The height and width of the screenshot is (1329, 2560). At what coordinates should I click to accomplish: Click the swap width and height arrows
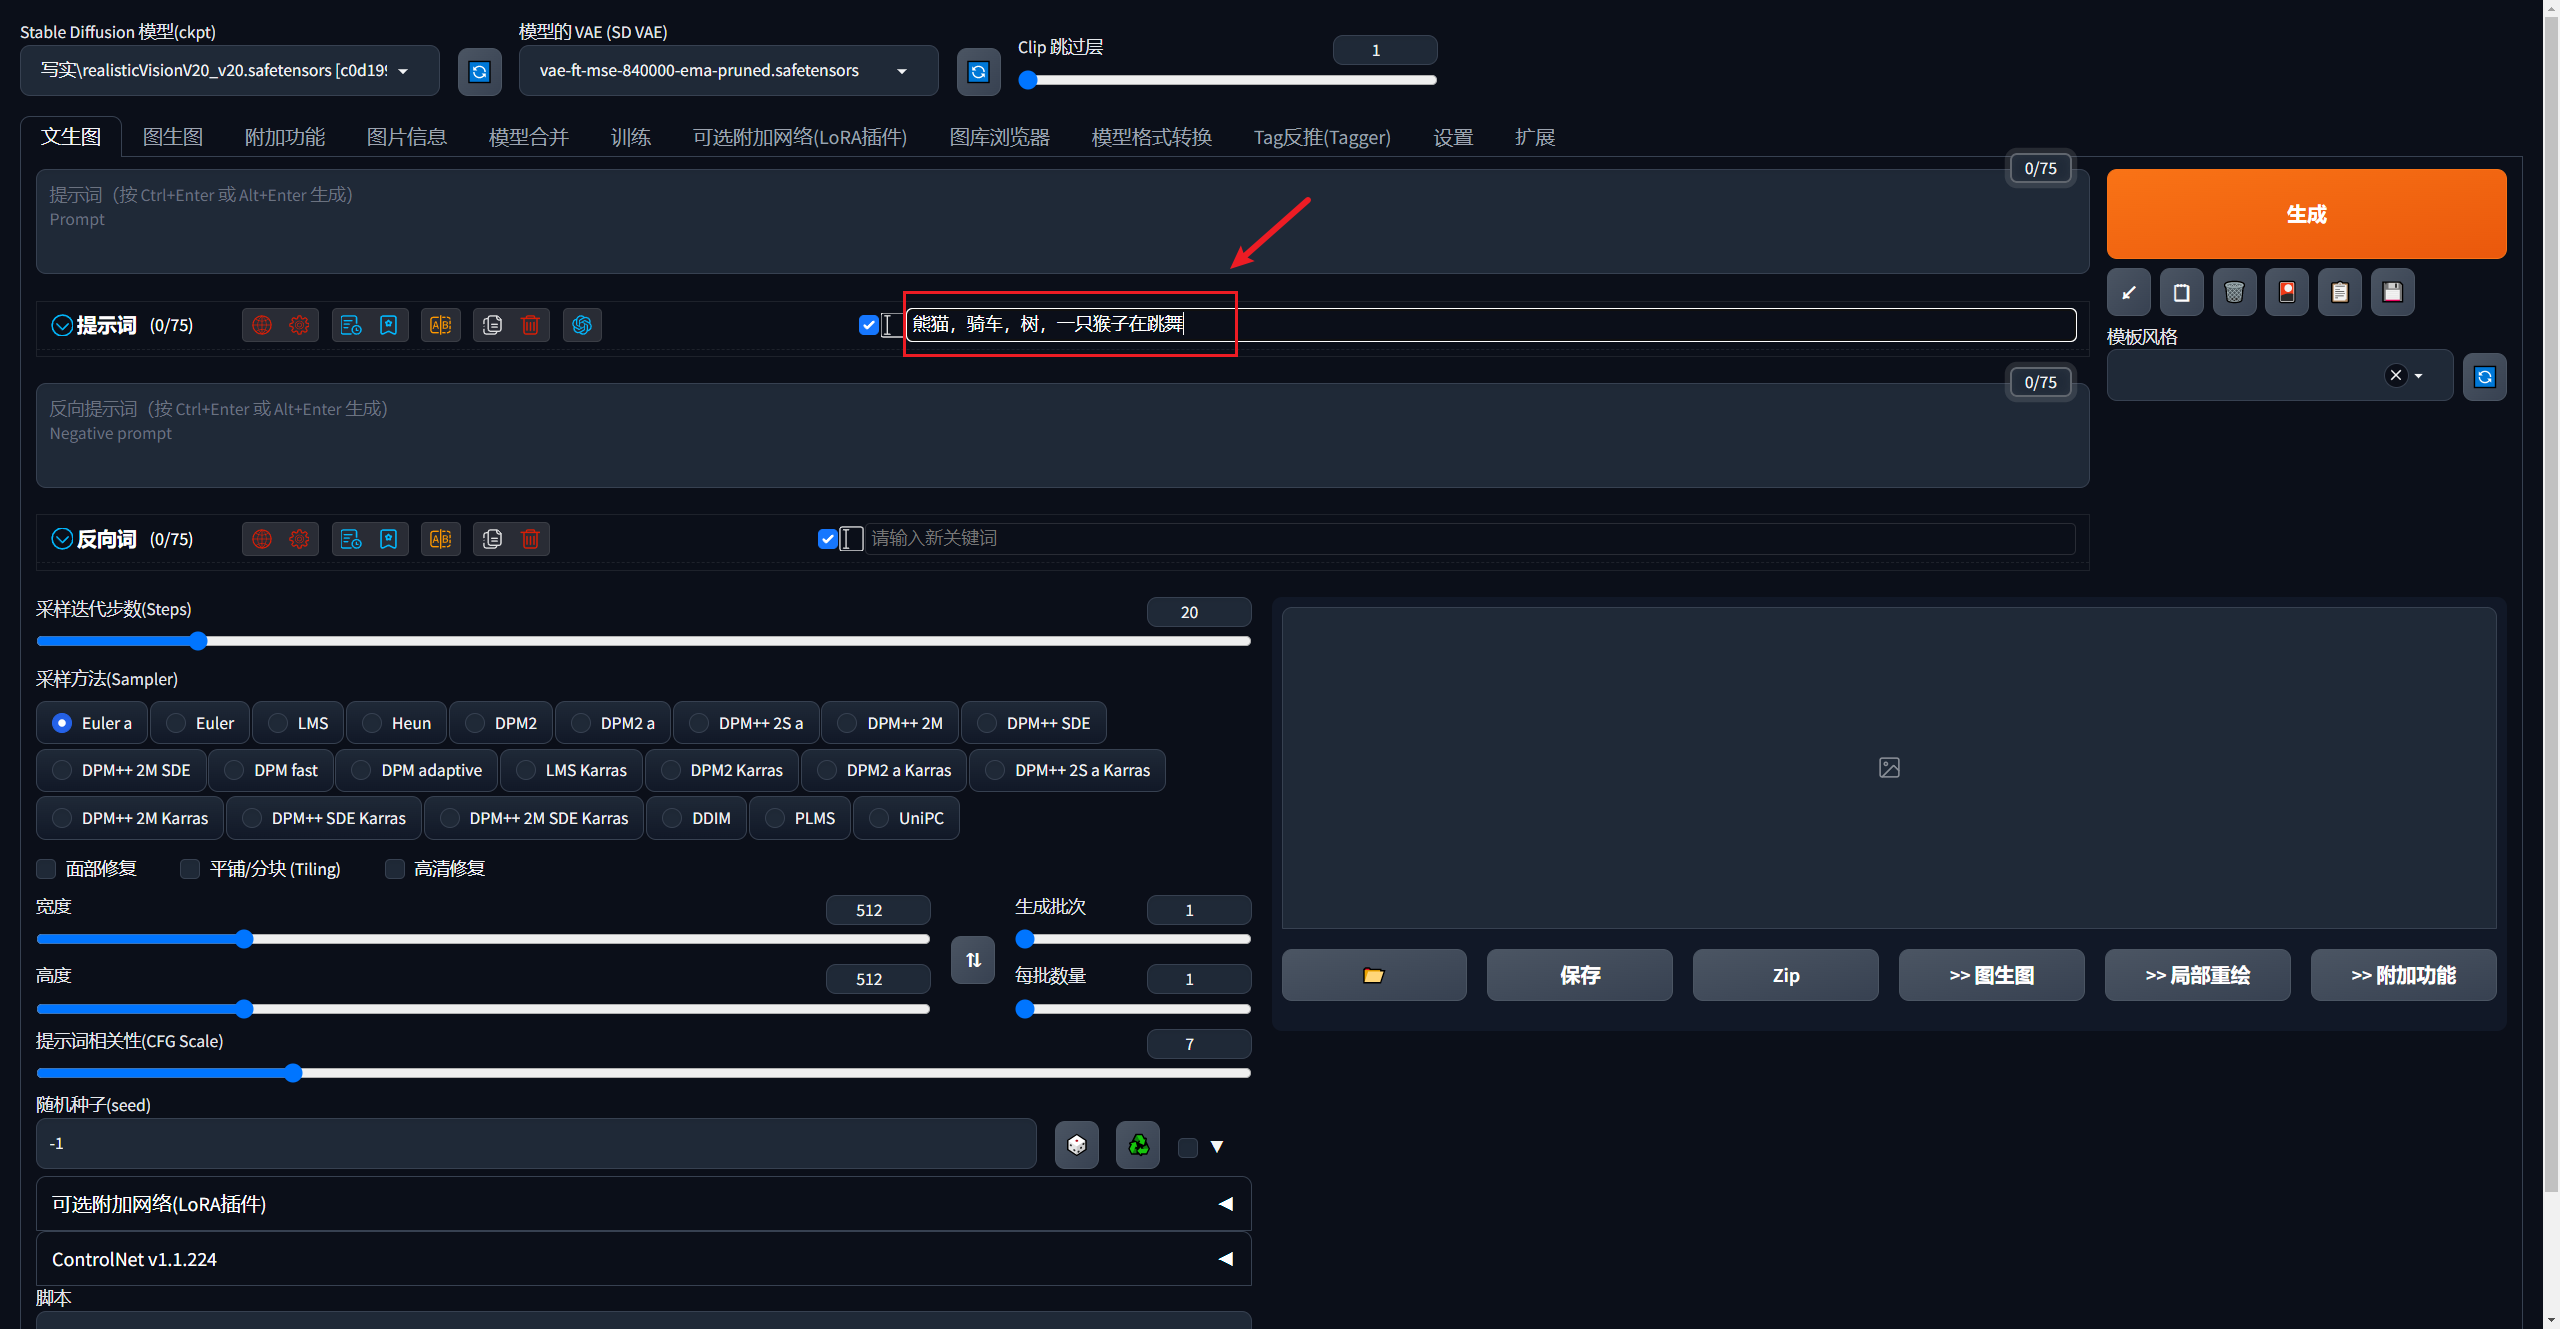tap(972, 960)
